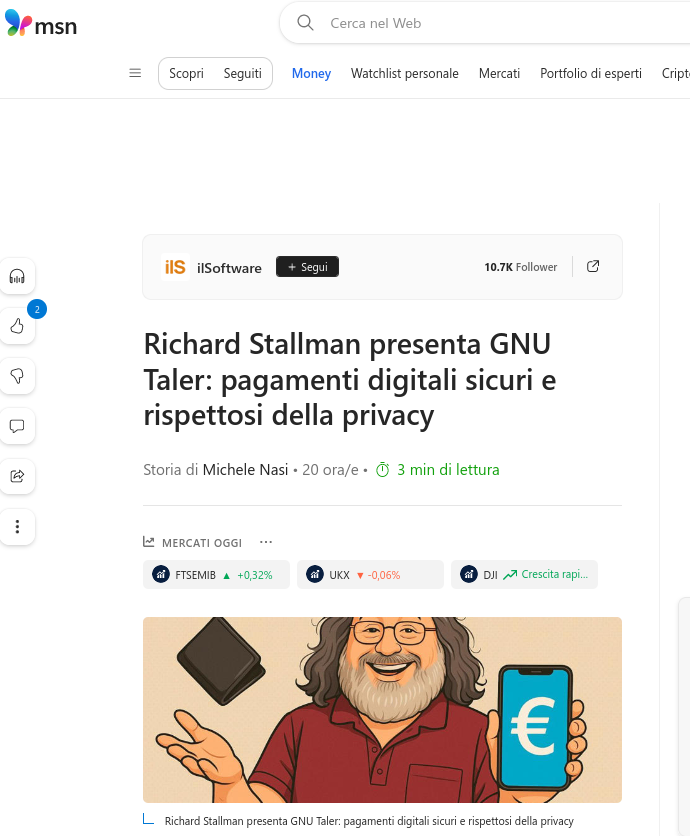This screenshot has height=836, width=690.
Task: Dislike the article with thumbs down
Action: tap(17, 376)
